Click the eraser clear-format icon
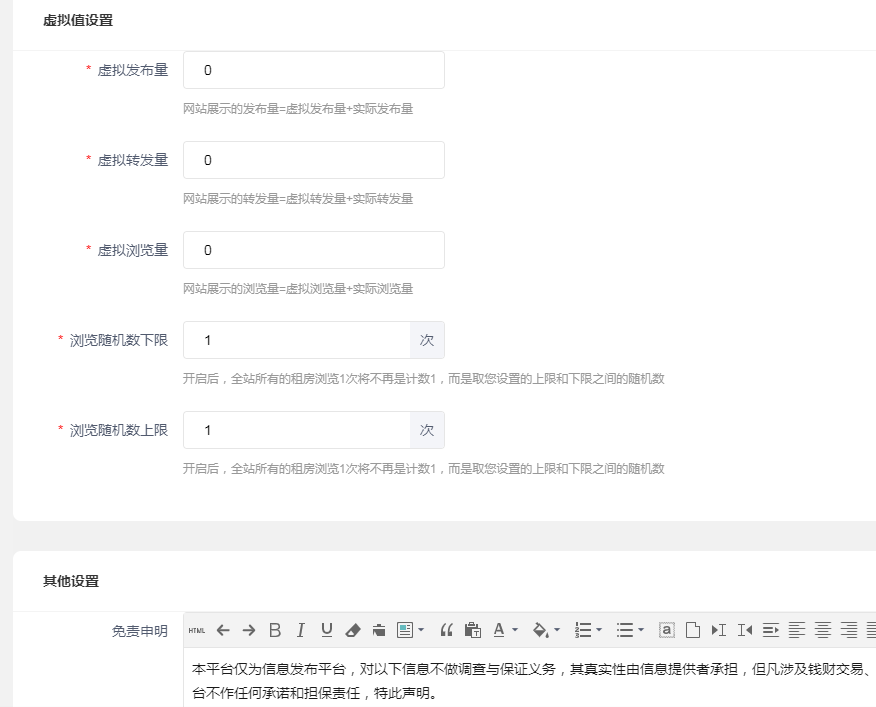The width and height of the screenshot is (876, 707). point(353,630)
